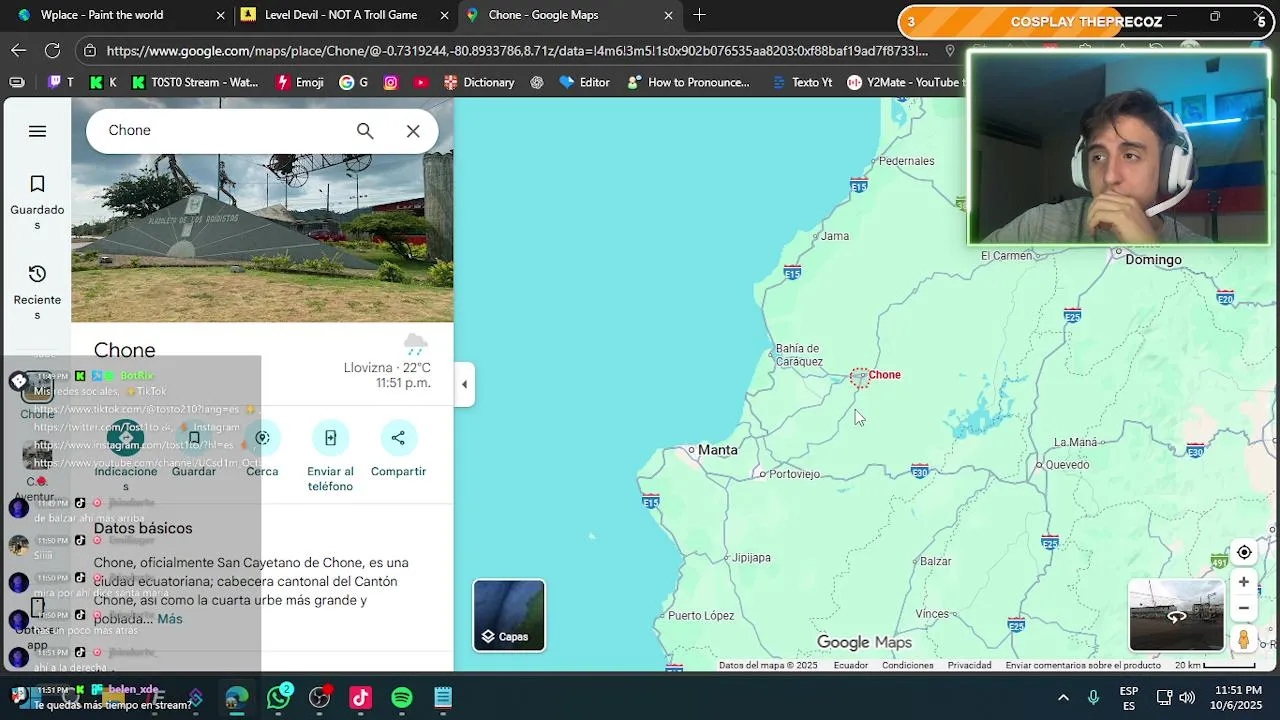The width and height of the screenshot is (1280, 720).
Task: Click the Manta city label on map
Action: pos(717,450)
